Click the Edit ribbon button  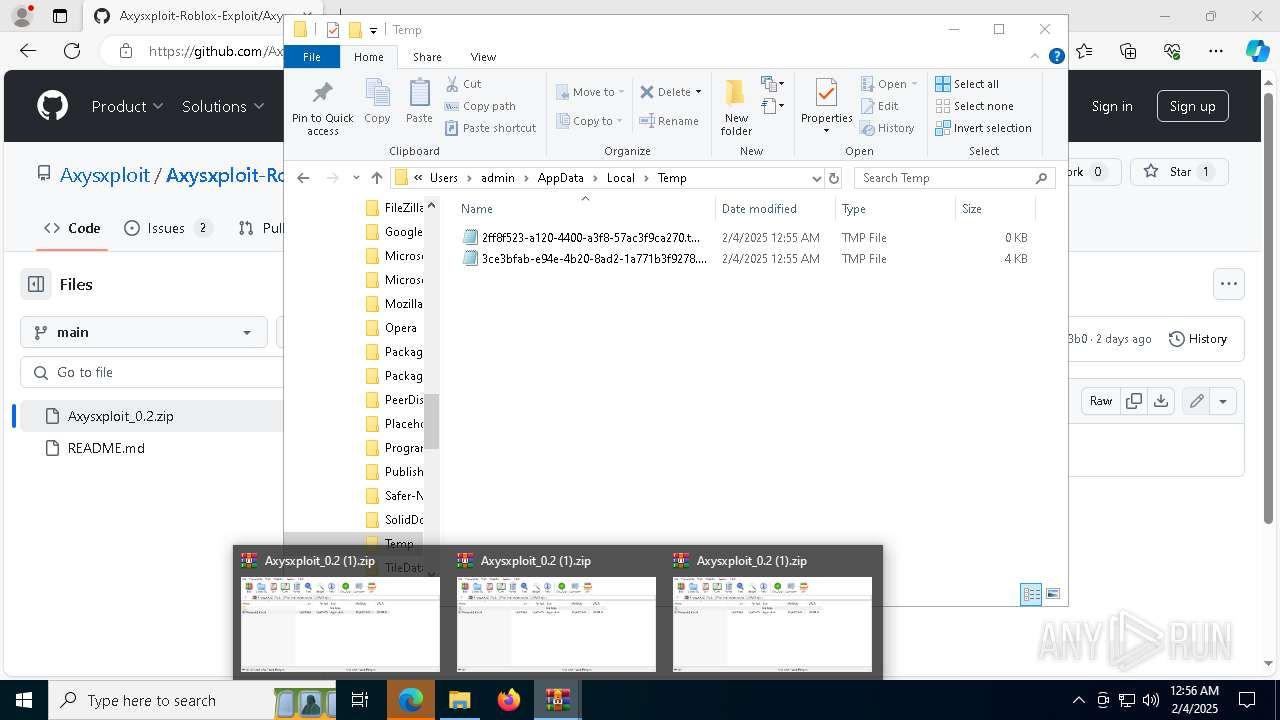pyautogui.click(x=879, y=106)
